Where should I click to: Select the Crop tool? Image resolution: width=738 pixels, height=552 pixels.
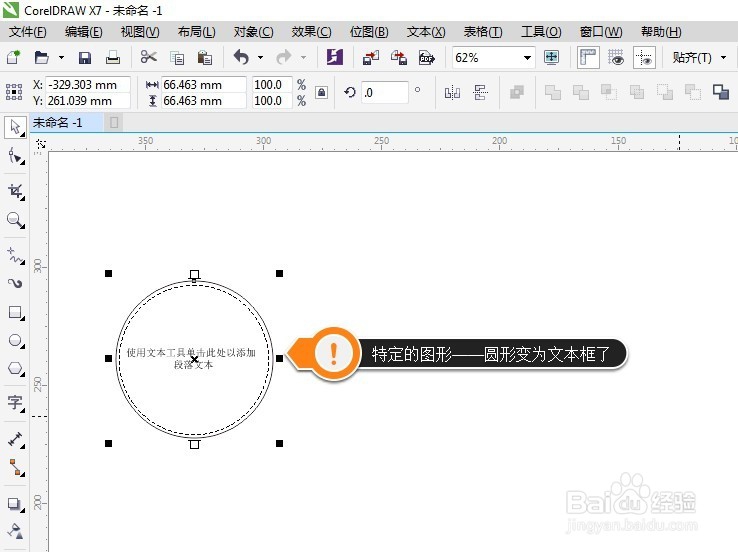pos(15,192)
